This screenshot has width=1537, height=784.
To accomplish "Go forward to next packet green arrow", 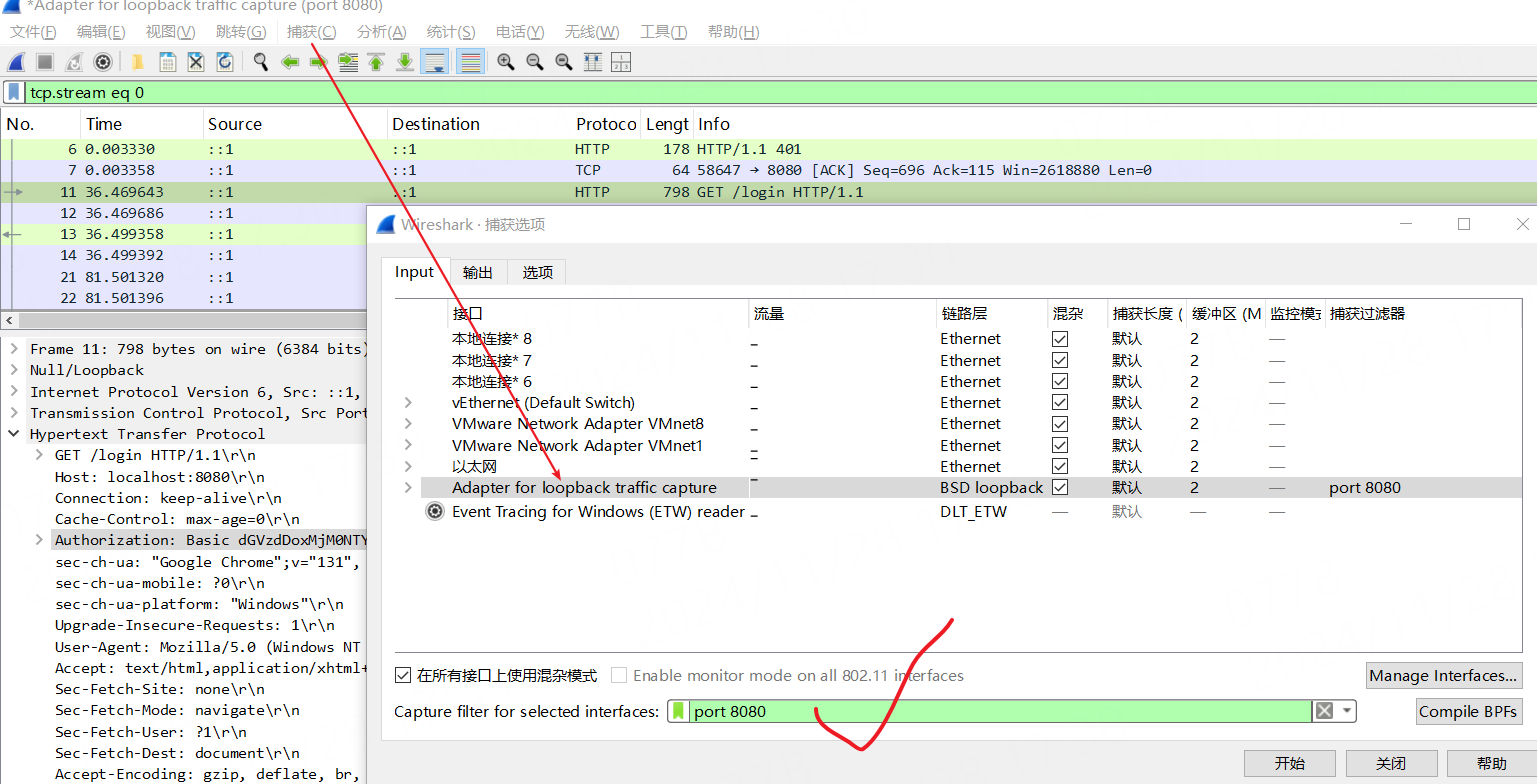I will coord(319,62).
